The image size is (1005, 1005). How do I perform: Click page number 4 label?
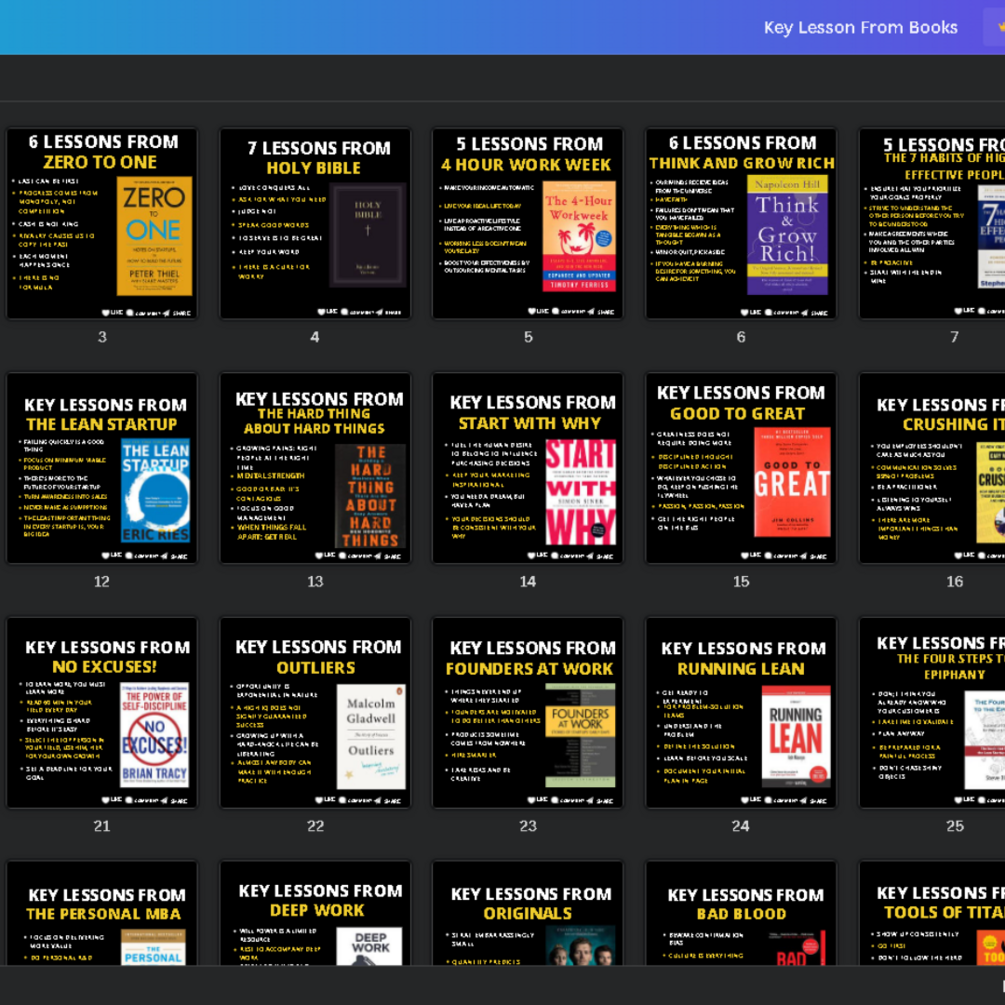pyautogui.click(x=315, y=337)
